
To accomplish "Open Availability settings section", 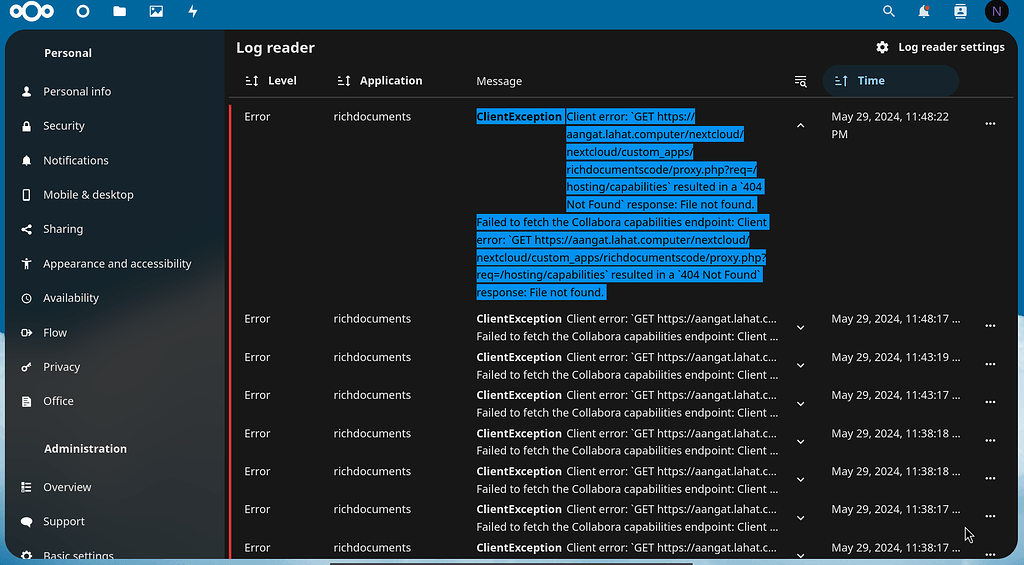I will [x=71, y=298].
